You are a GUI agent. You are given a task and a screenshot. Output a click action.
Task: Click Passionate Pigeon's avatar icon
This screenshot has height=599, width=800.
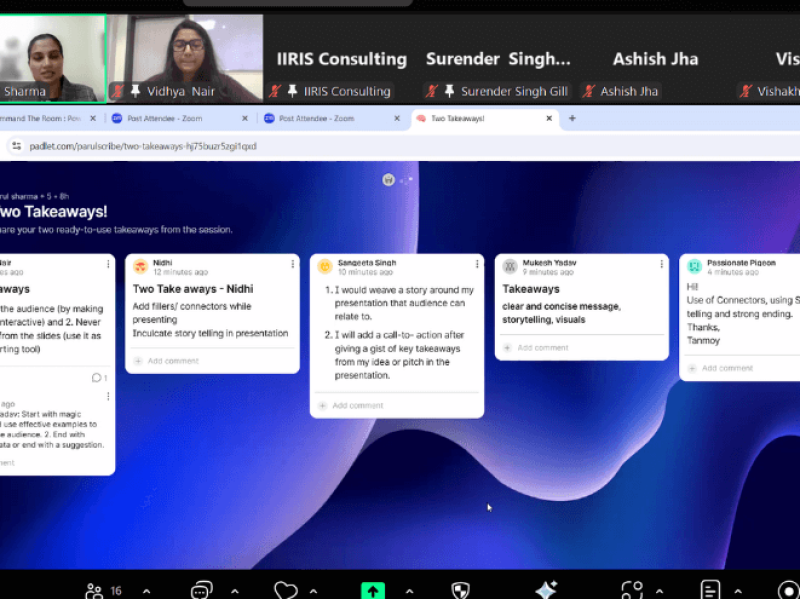click(x=694, y=266)
